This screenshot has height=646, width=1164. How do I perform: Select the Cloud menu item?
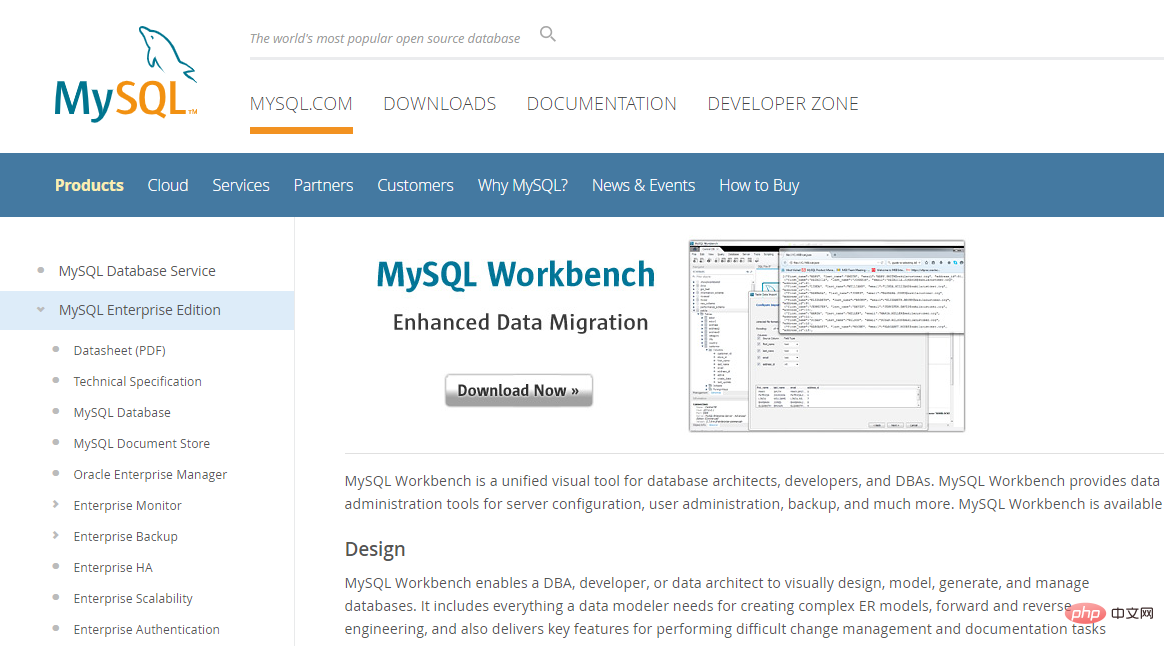pos(168,185)
